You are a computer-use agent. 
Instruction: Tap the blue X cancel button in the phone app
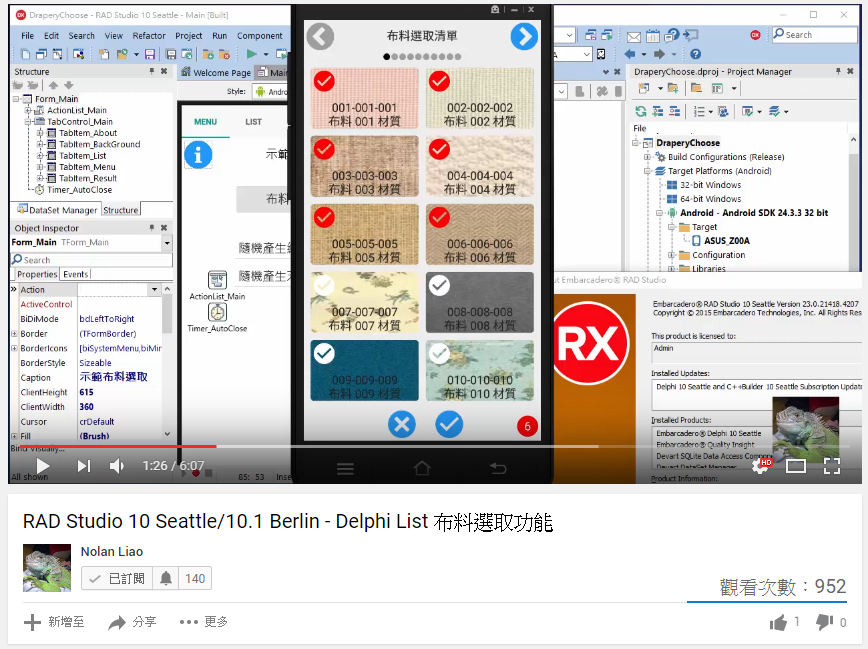402,425
